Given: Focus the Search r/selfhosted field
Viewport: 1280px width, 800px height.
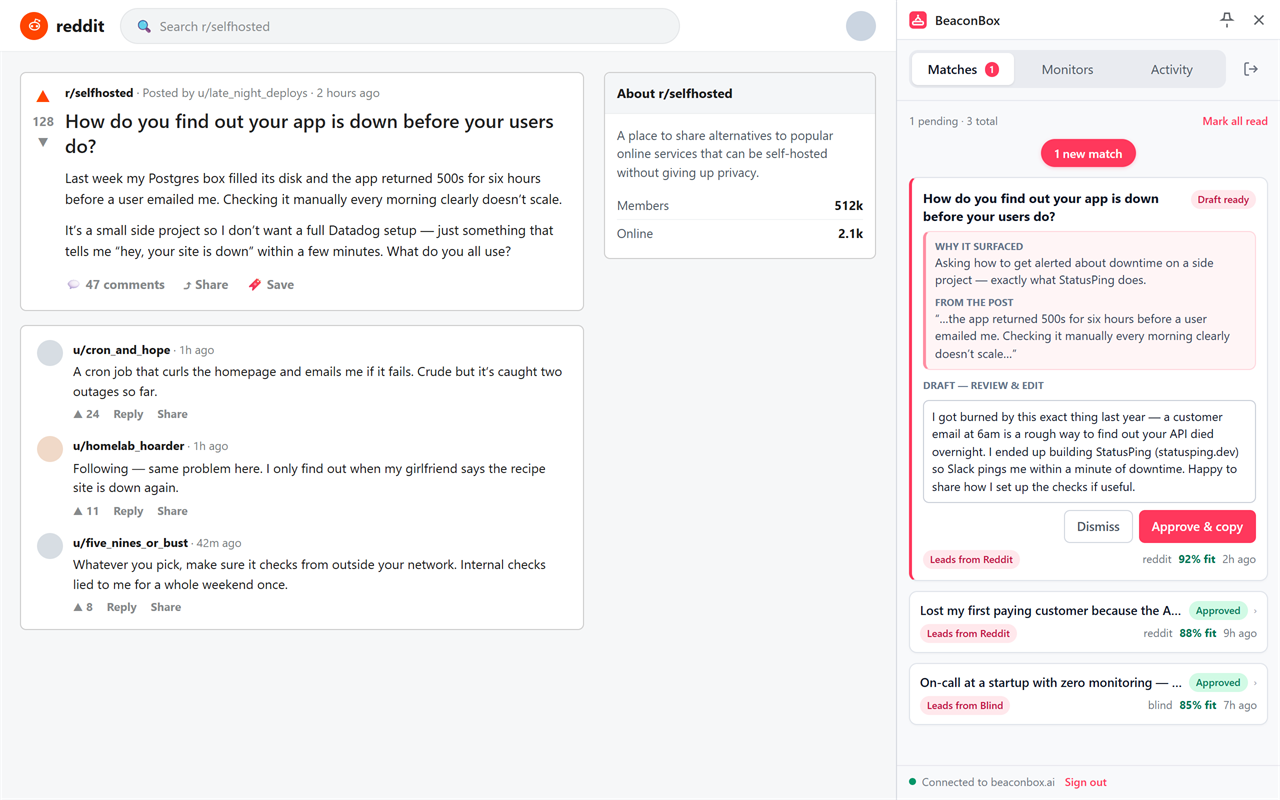Looking at the screenshot, I should 400,26.
